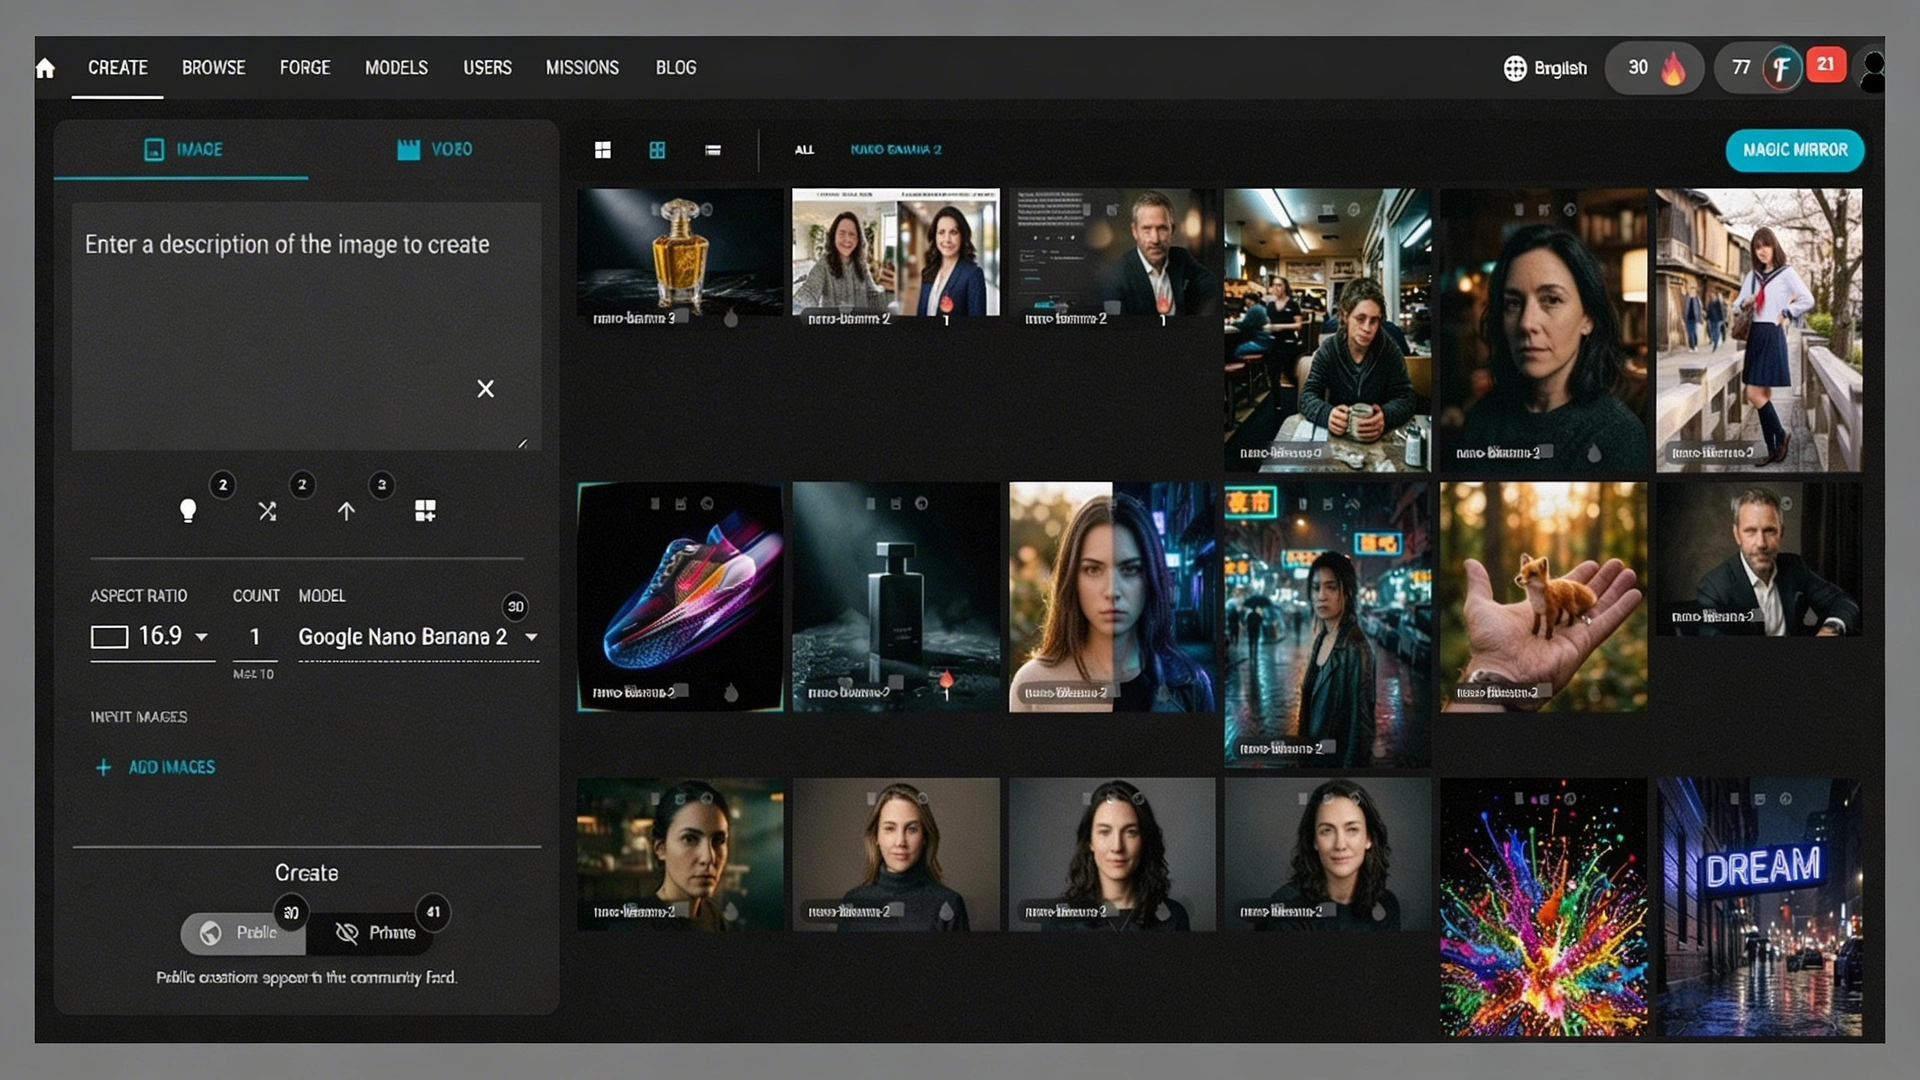The height and width of the screenshot is (1080, 1920).
Task: Open the MODELS menu item
Action: pyautogui.click(x=396, y=68)
